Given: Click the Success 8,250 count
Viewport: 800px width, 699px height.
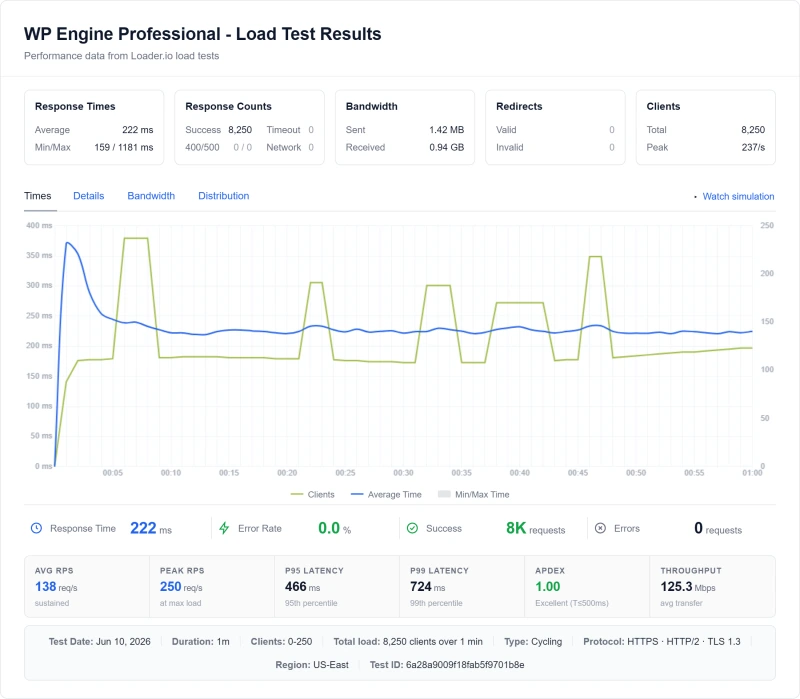Looking at the screenshot, I should click(240, 130).
